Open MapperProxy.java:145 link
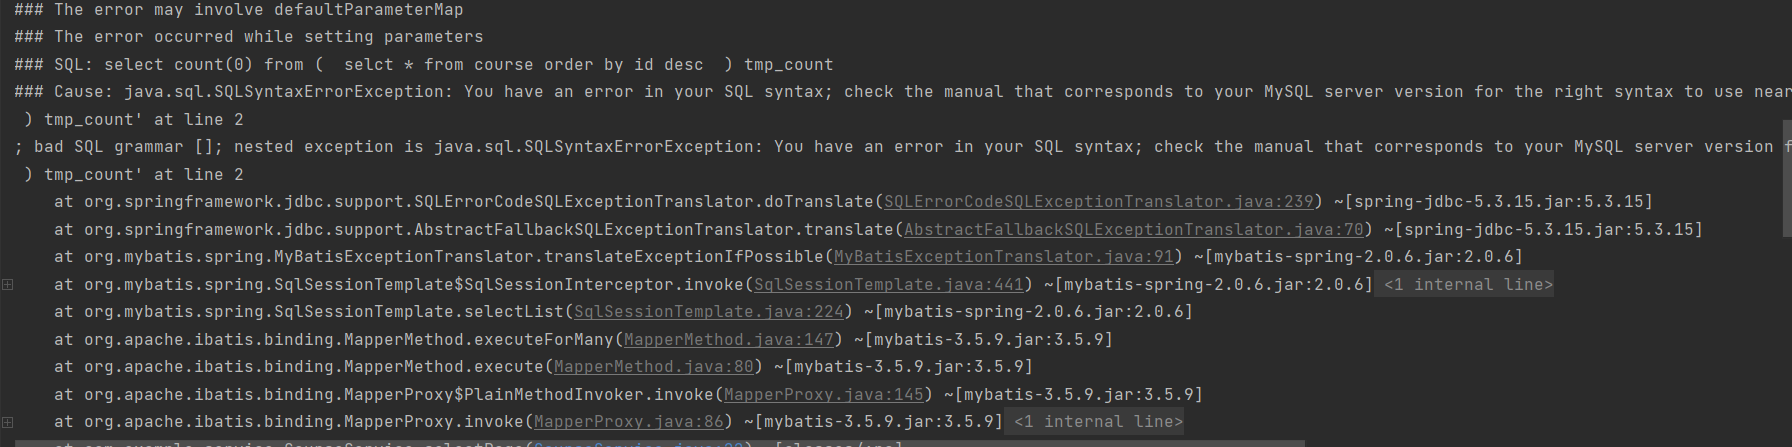This screenshot has width=1792, height=447. [x=824, y=395]
